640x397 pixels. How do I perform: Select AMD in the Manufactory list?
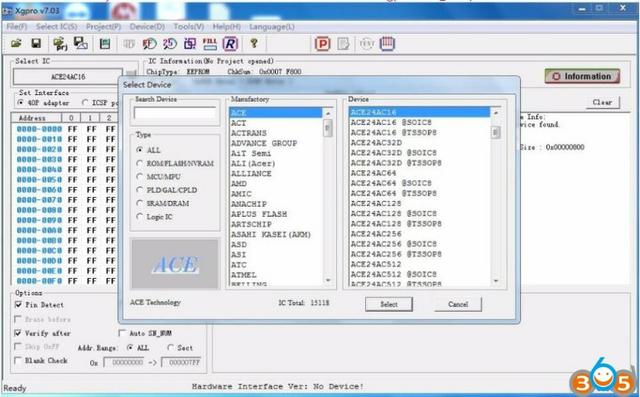[x=239, y=184]
